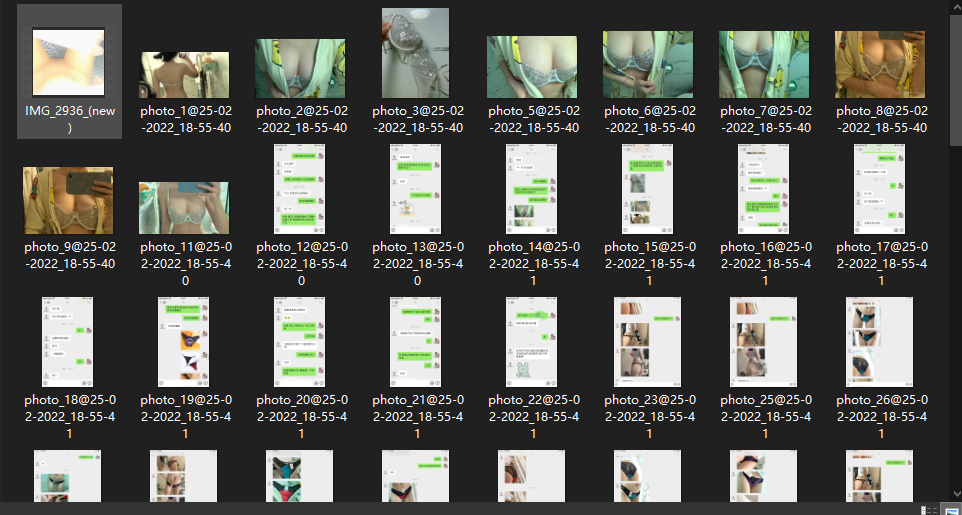The height and width of the screenshot is (515, 962).
Task: Select the photo_1@25-02-2022 file thumbnail
Action: [x=184, y=75]
